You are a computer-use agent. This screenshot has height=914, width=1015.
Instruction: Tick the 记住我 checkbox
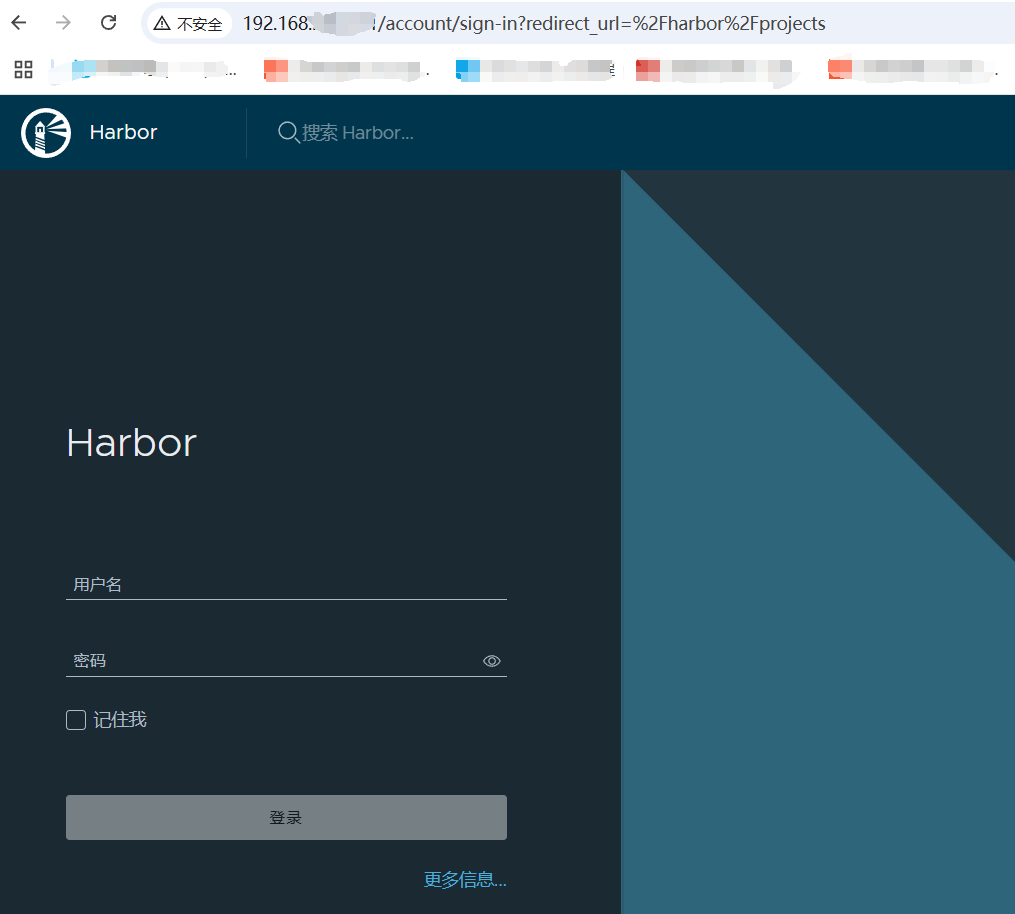[76, 720]
